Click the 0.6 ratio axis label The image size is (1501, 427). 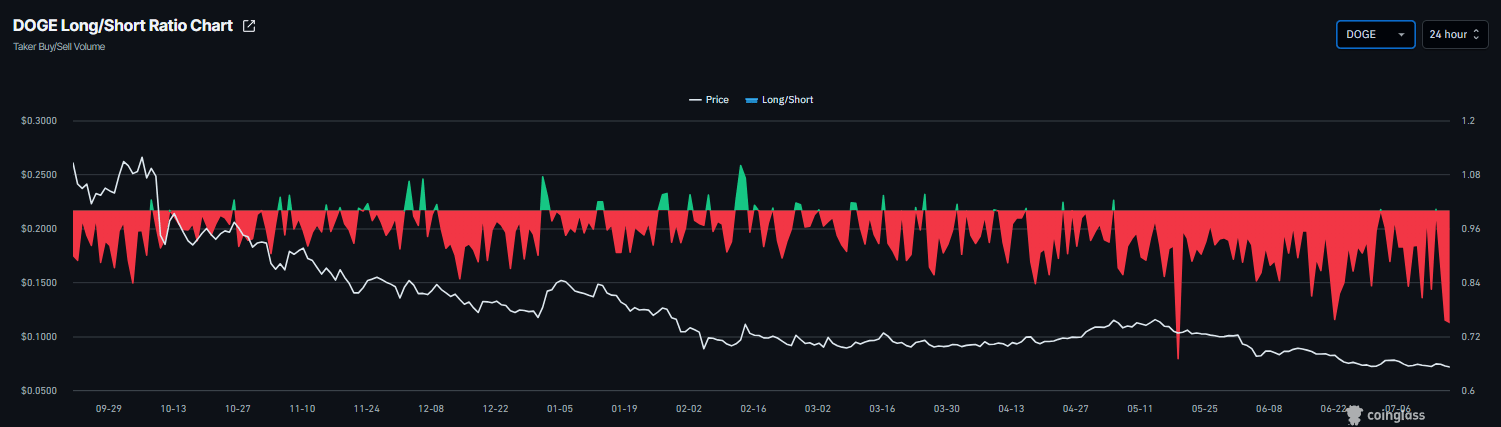tap(1468, 391)
